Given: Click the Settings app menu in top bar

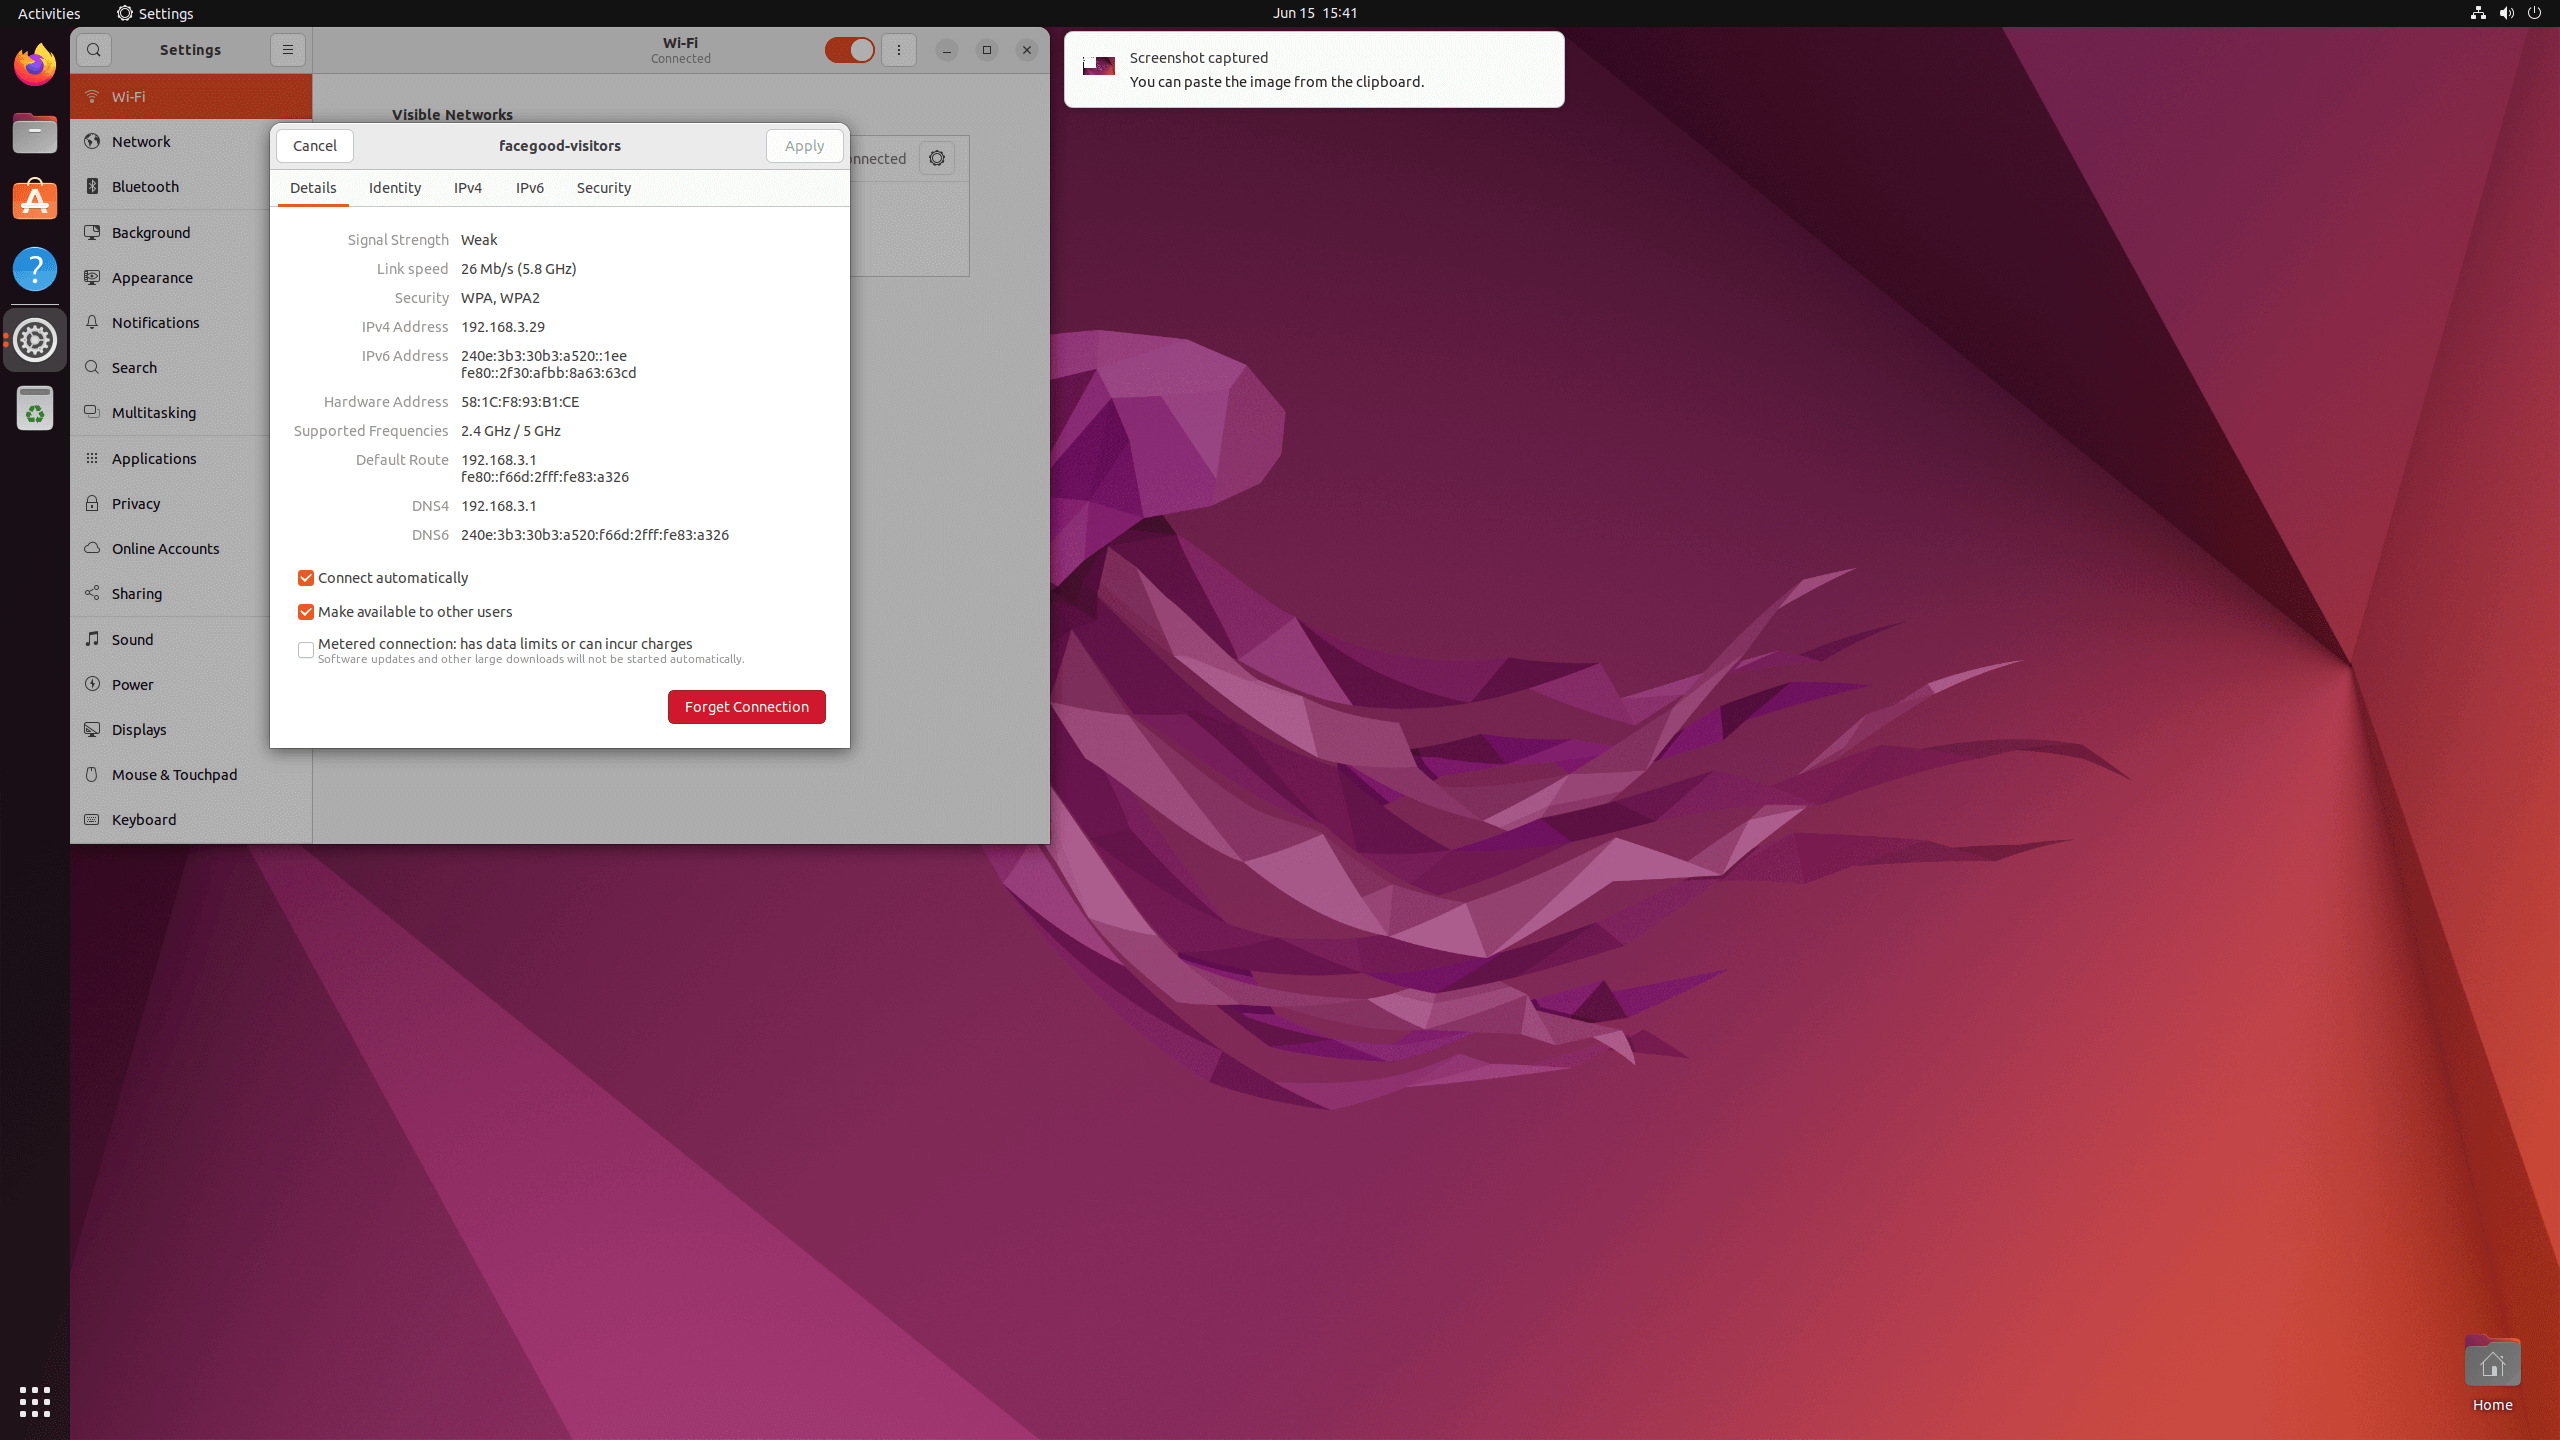Looking at the screenshot, I should click(x=155, y=13).
